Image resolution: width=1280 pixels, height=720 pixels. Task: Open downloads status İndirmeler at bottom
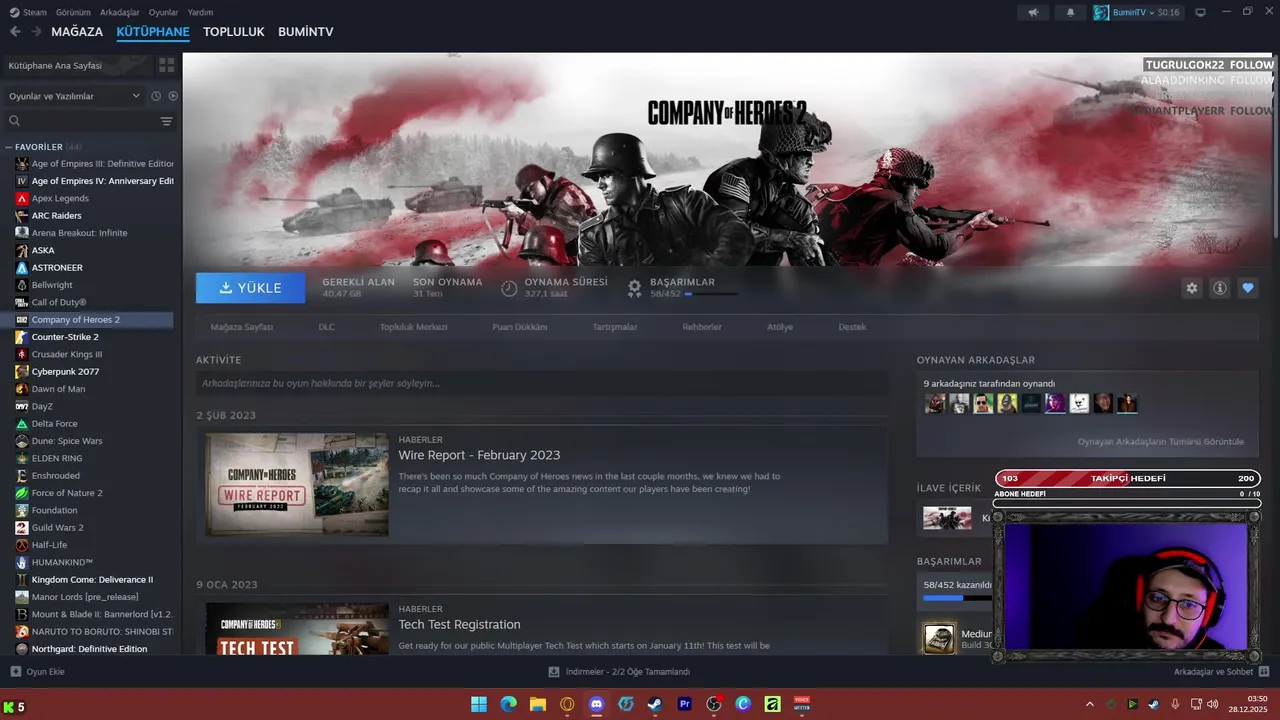coord(620,672)
